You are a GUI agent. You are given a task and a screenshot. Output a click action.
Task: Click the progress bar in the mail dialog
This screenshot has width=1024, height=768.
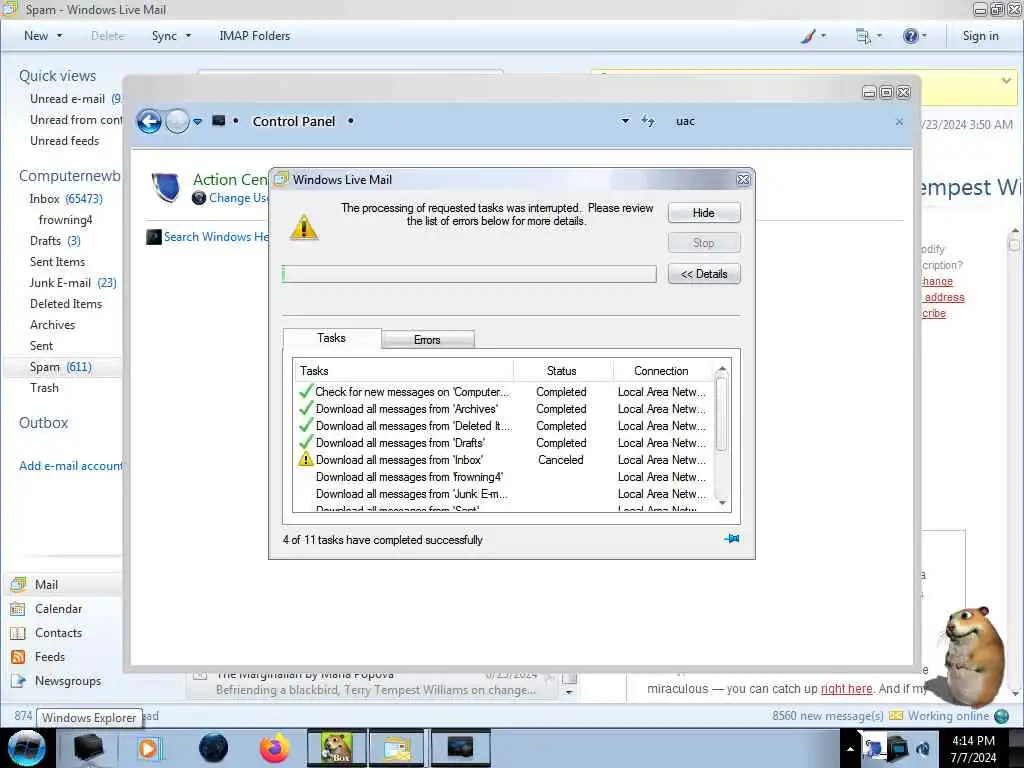coord(469,274)
